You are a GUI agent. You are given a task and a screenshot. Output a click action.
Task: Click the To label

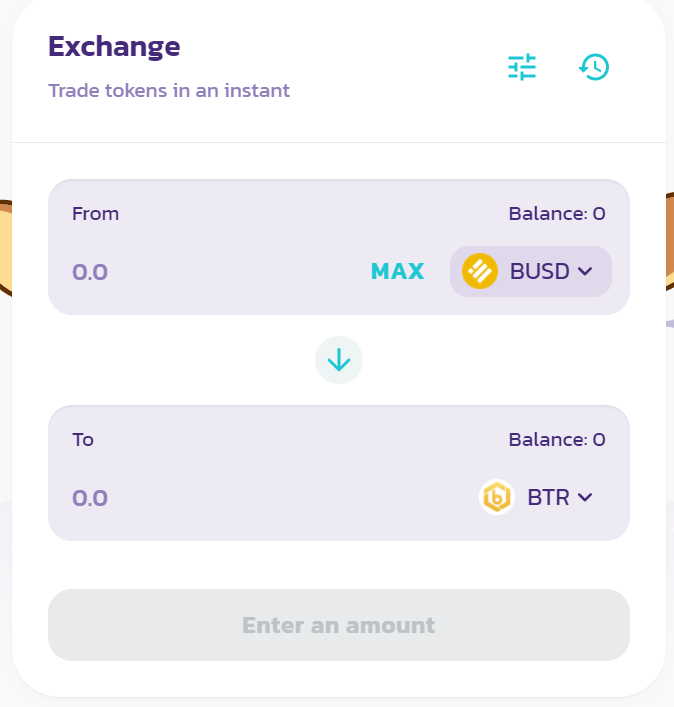pyautogui.click(x=83, y=440)
